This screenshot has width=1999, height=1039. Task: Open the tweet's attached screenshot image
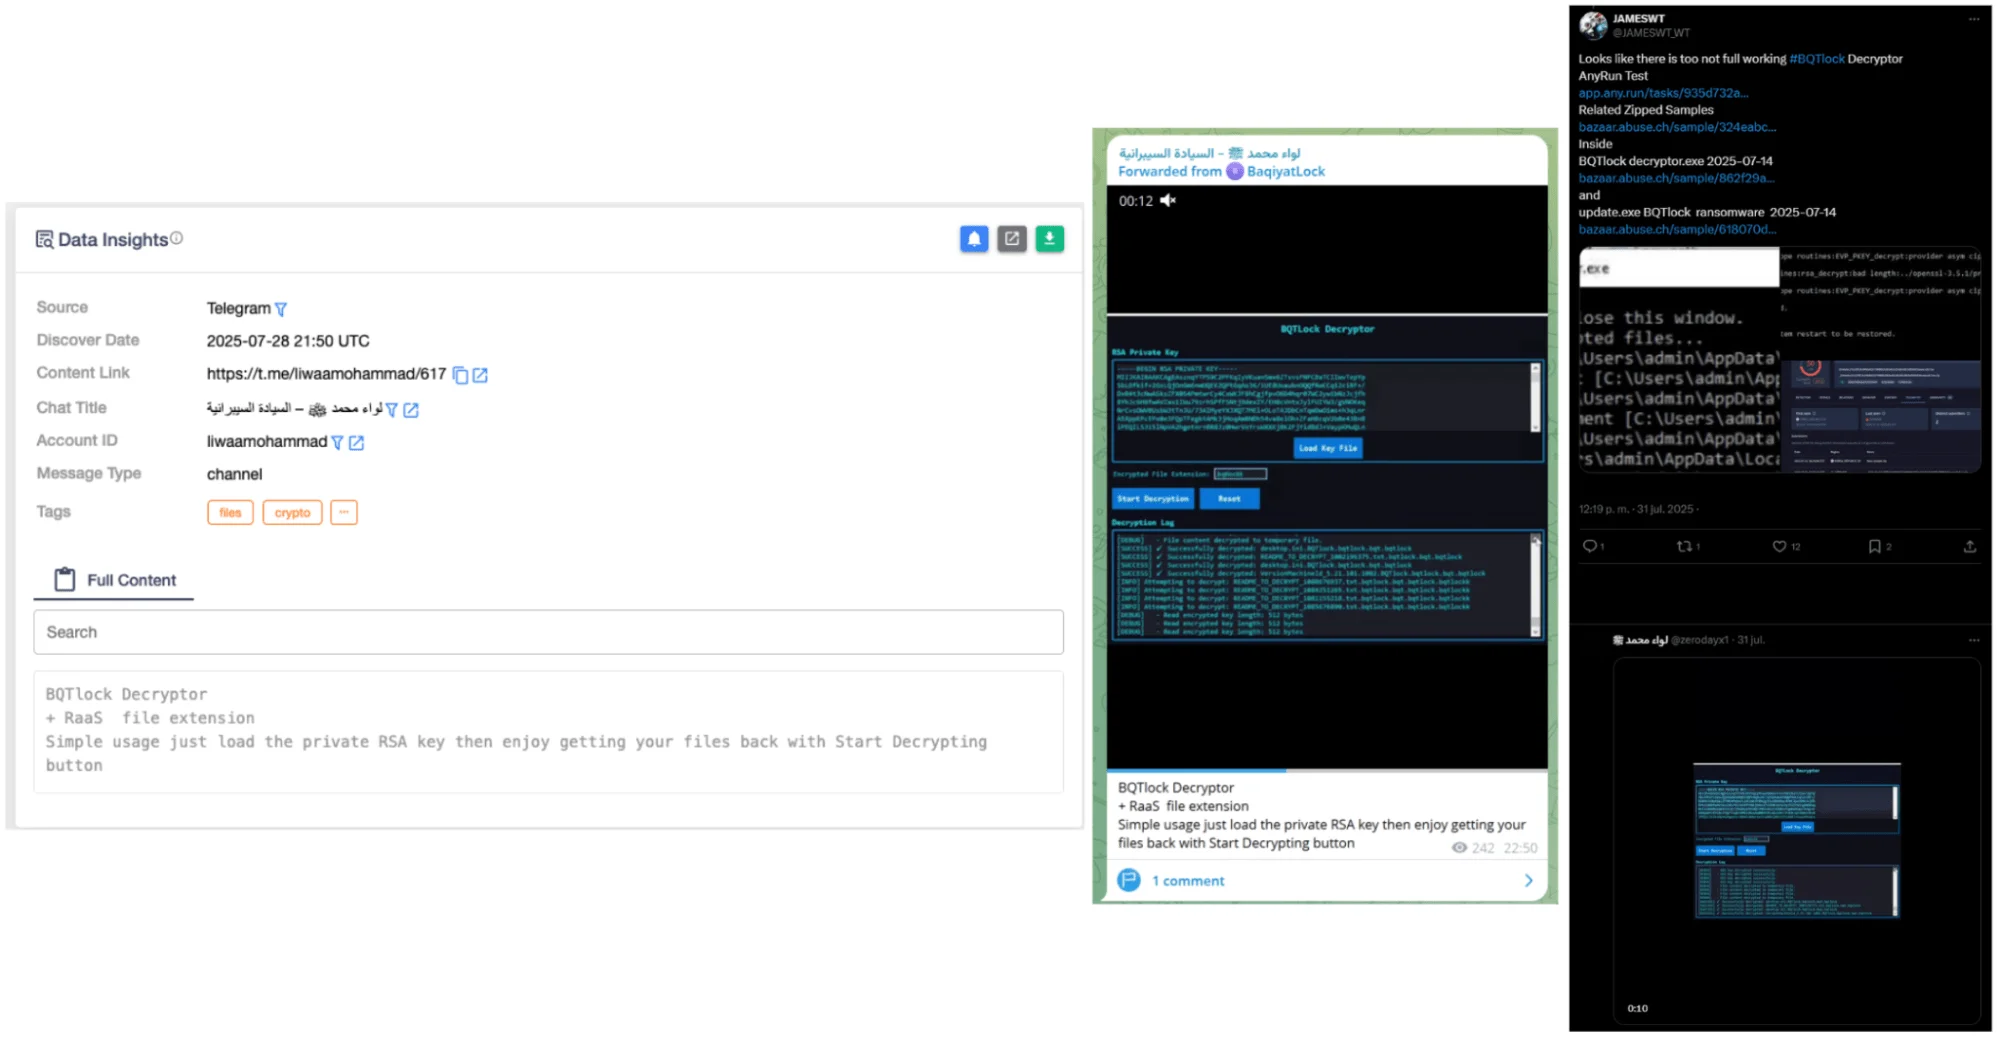coord(1780,360)
